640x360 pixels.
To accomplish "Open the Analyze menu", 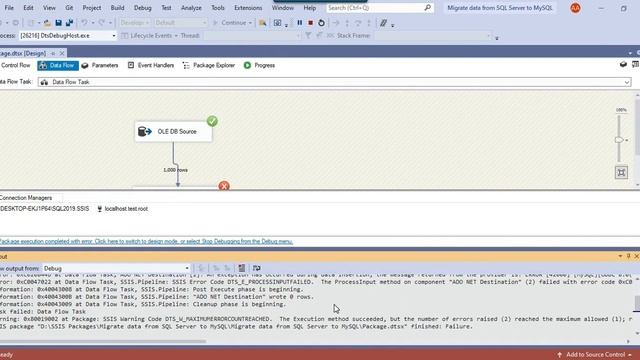I will pos(191,8).
